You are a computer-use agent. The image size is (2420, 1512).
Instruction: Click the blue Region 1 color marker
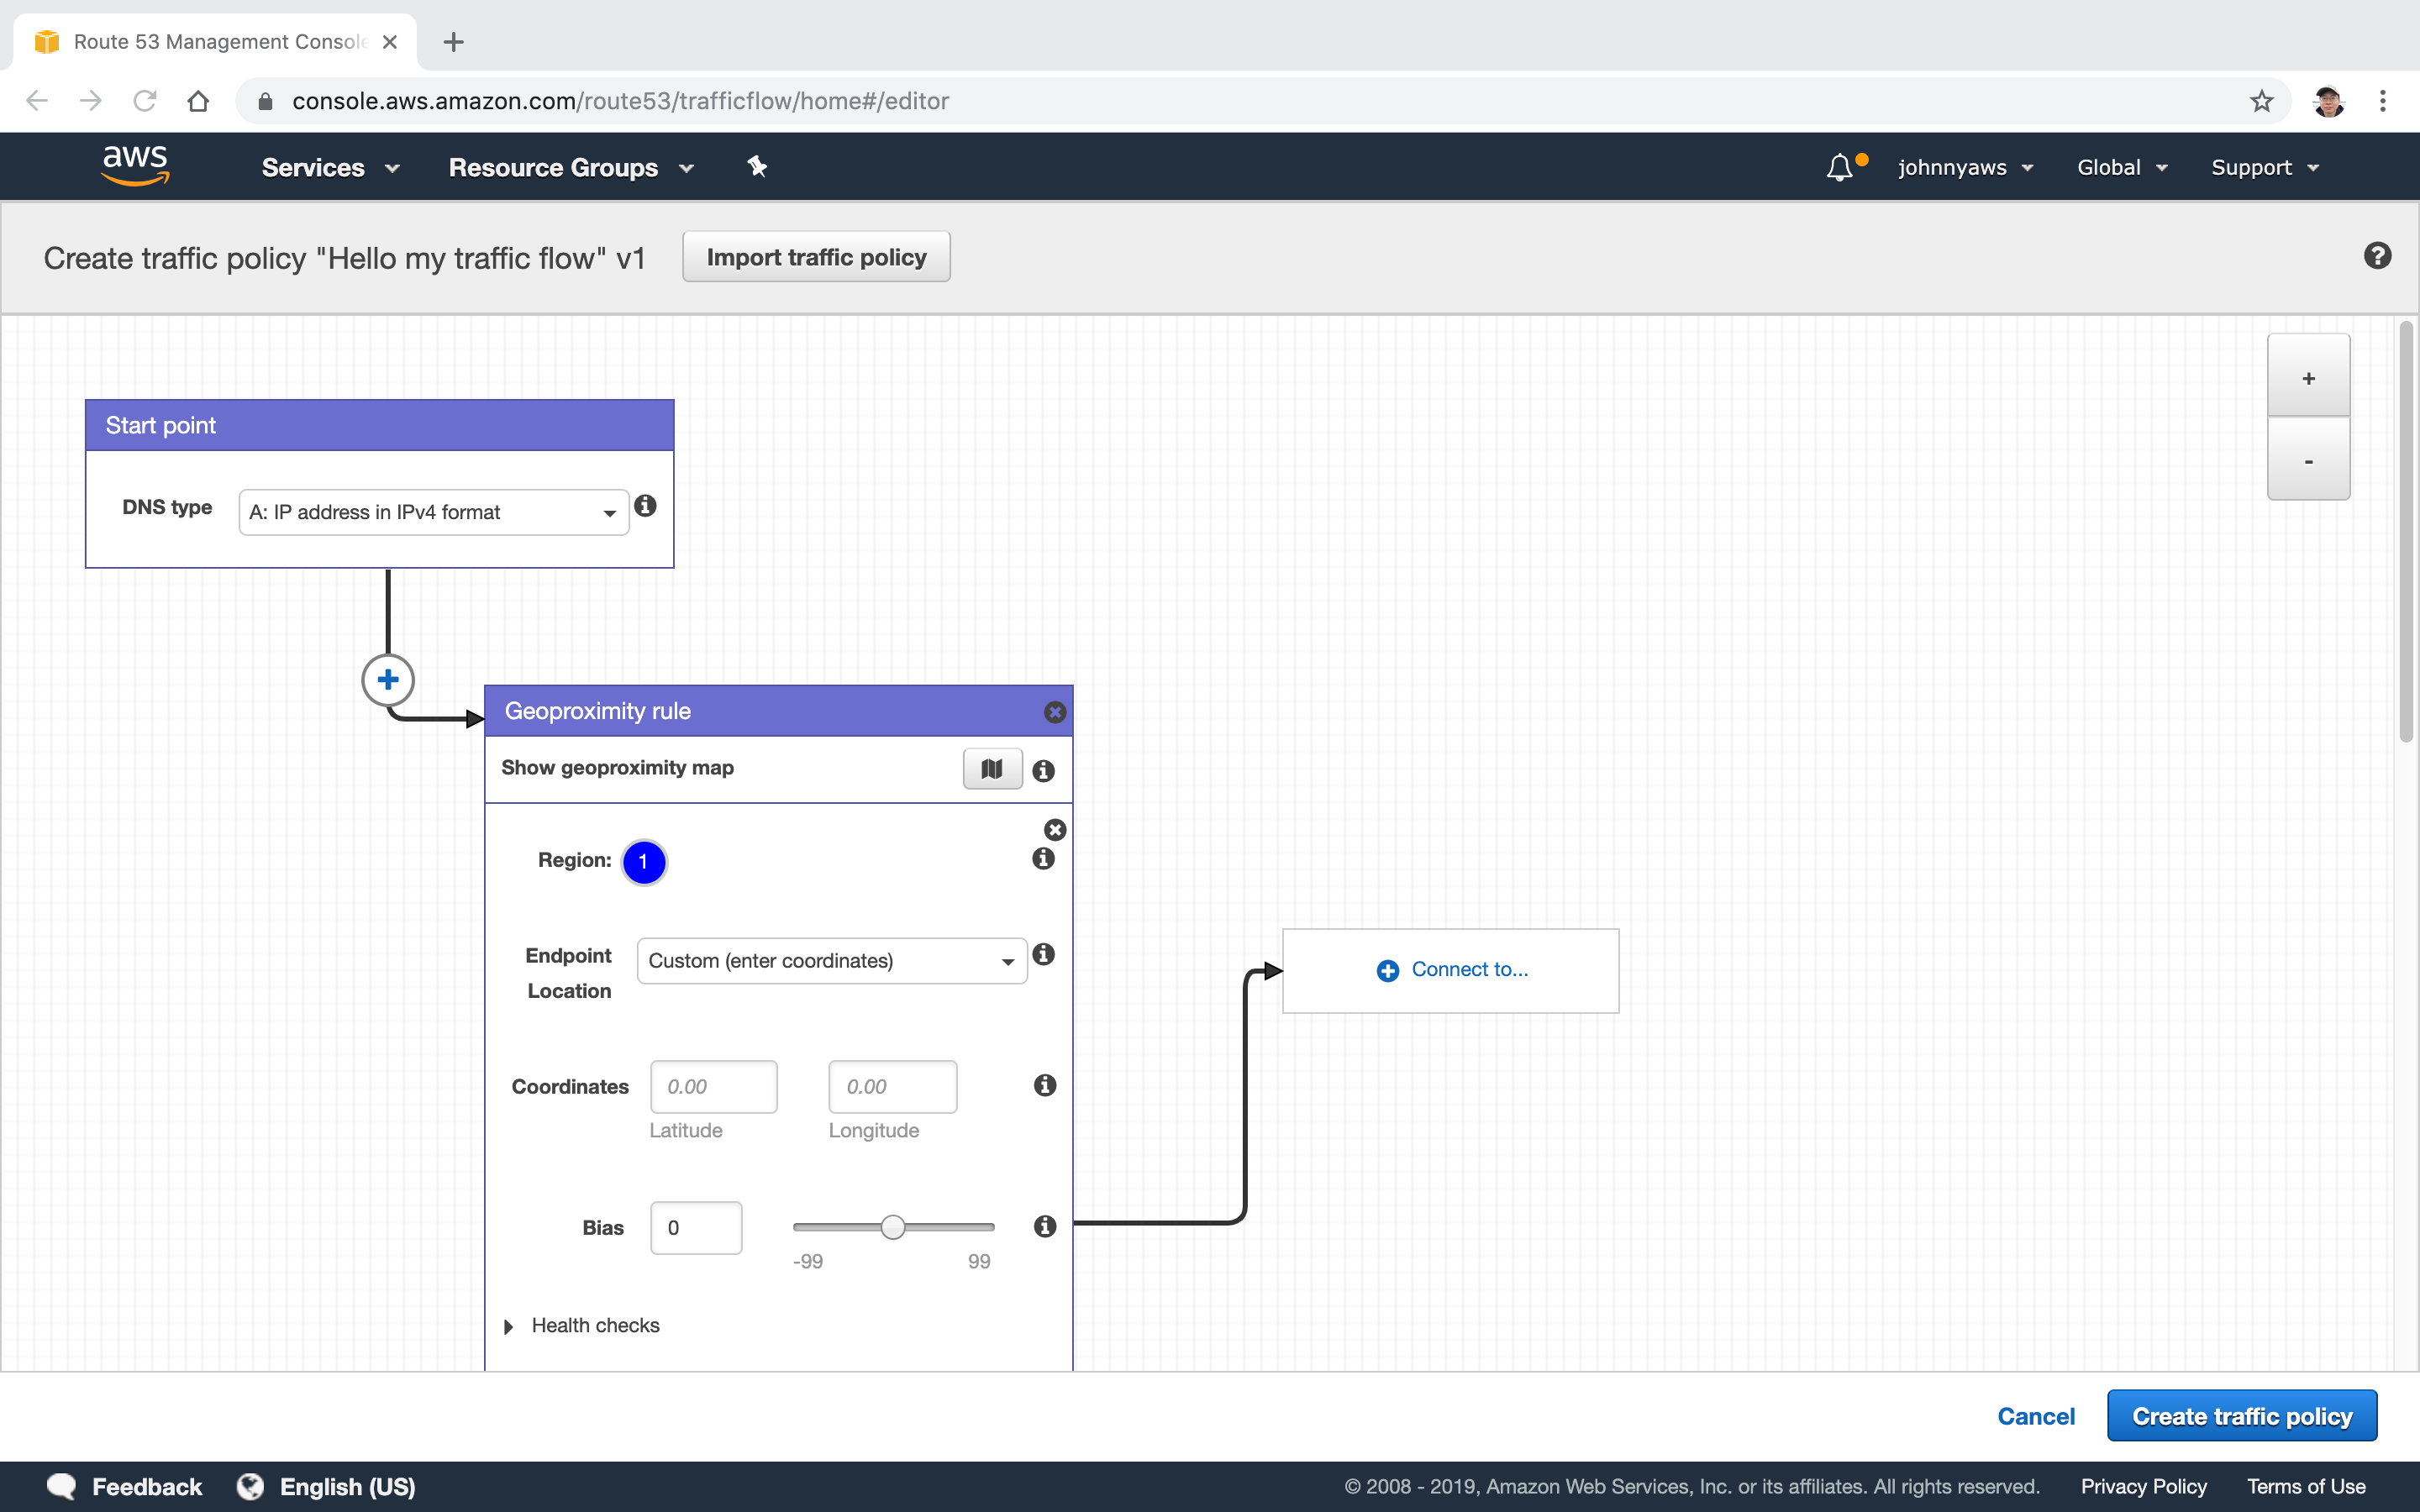pos(643,862)
